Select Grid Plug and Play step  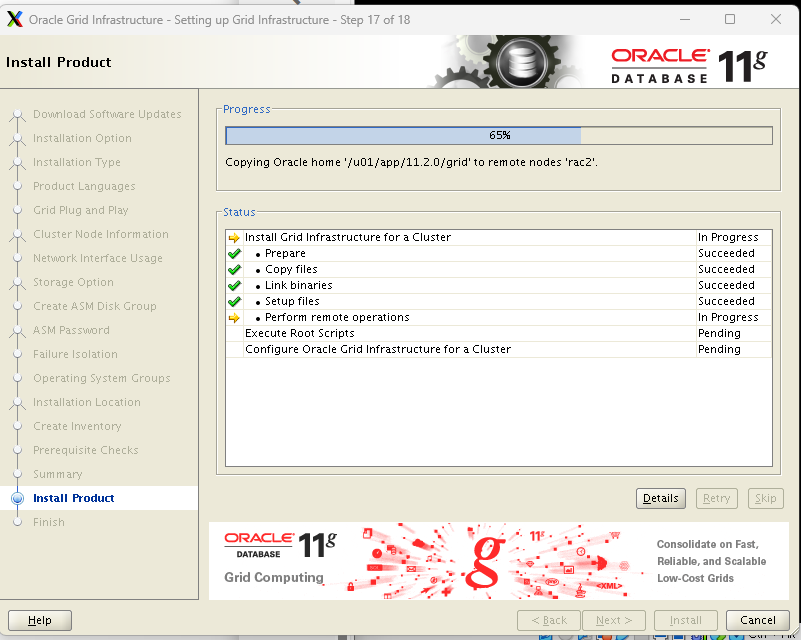pyautogui.click(x=80, y=210)
